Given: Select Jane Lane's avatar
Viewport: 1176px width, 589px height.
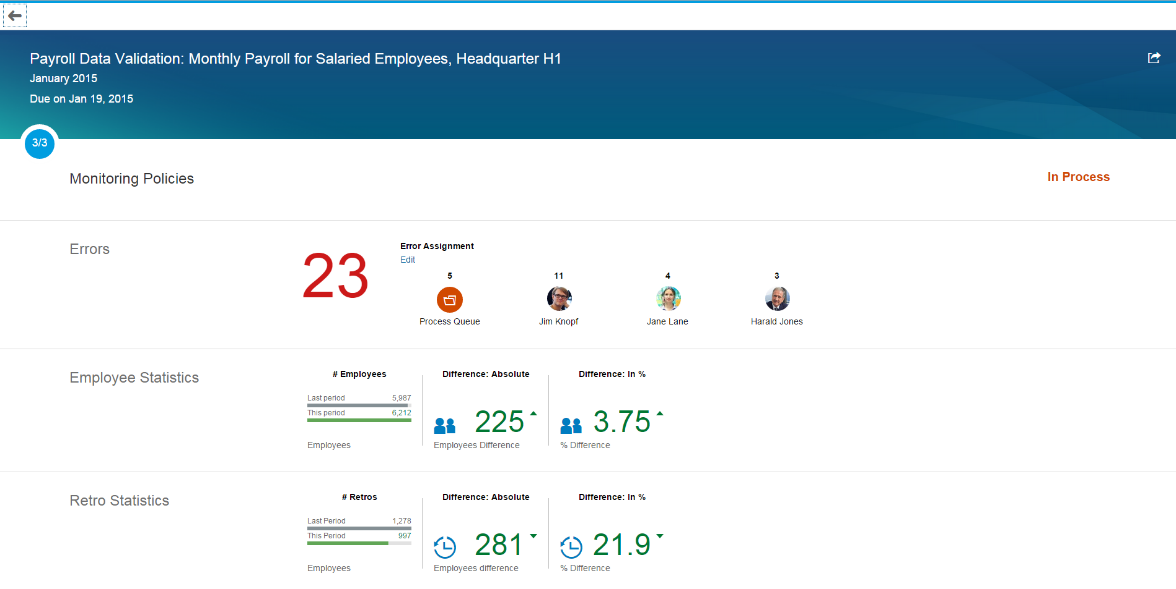Looking at the screenshot, I should [x=668, y=299].
